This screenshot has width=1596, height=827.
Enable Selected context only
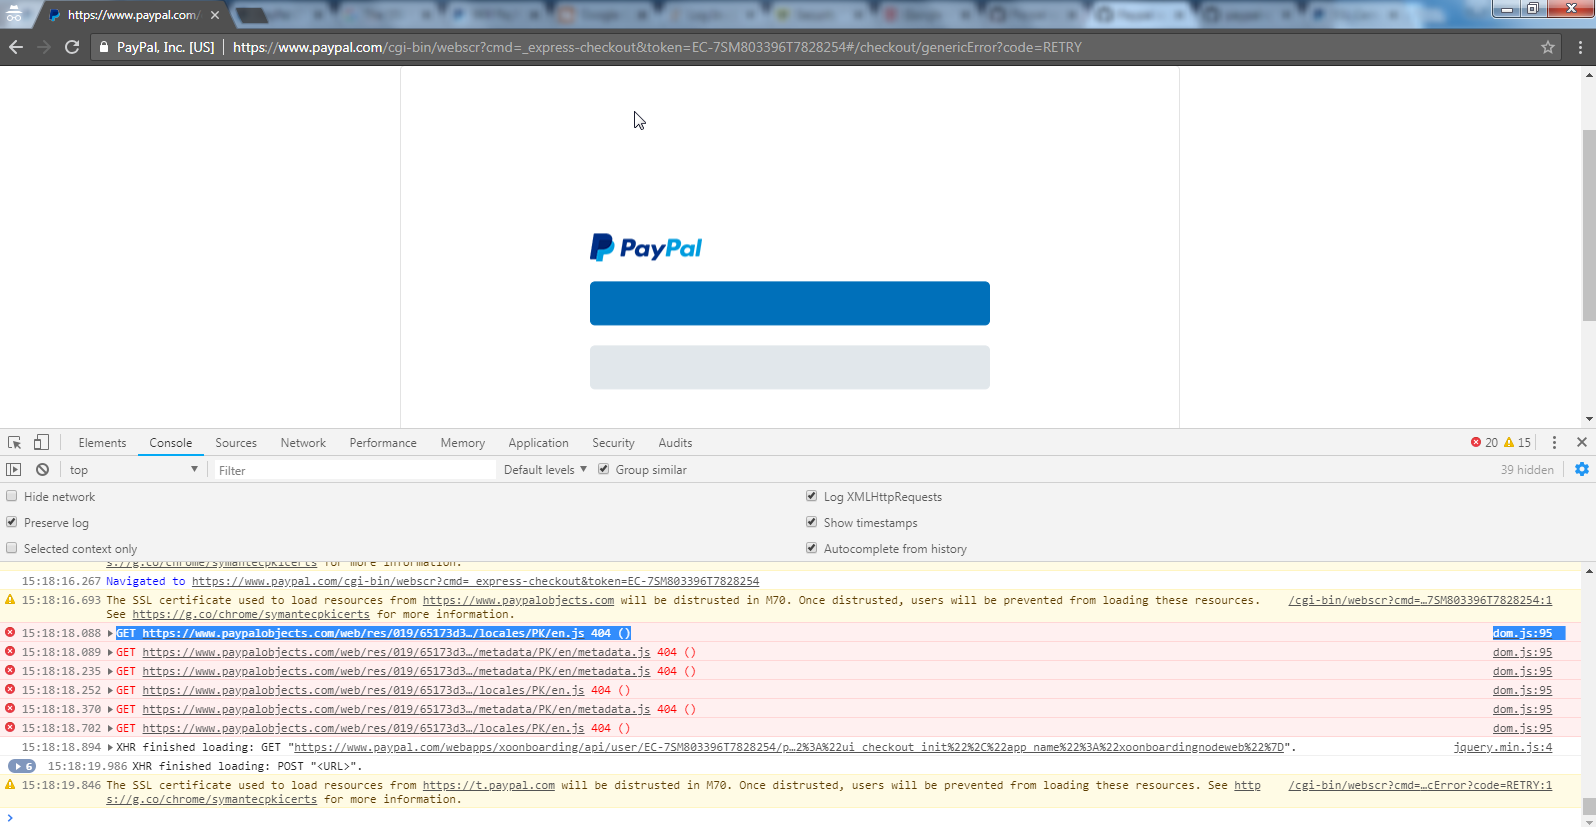click(12, 548)
